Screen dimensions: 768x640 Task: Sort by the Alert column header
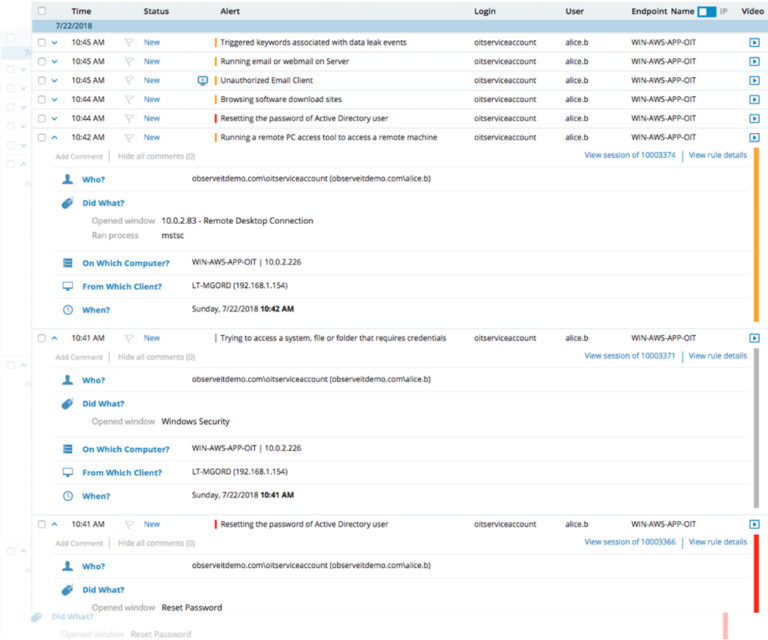tap(230, 11)
